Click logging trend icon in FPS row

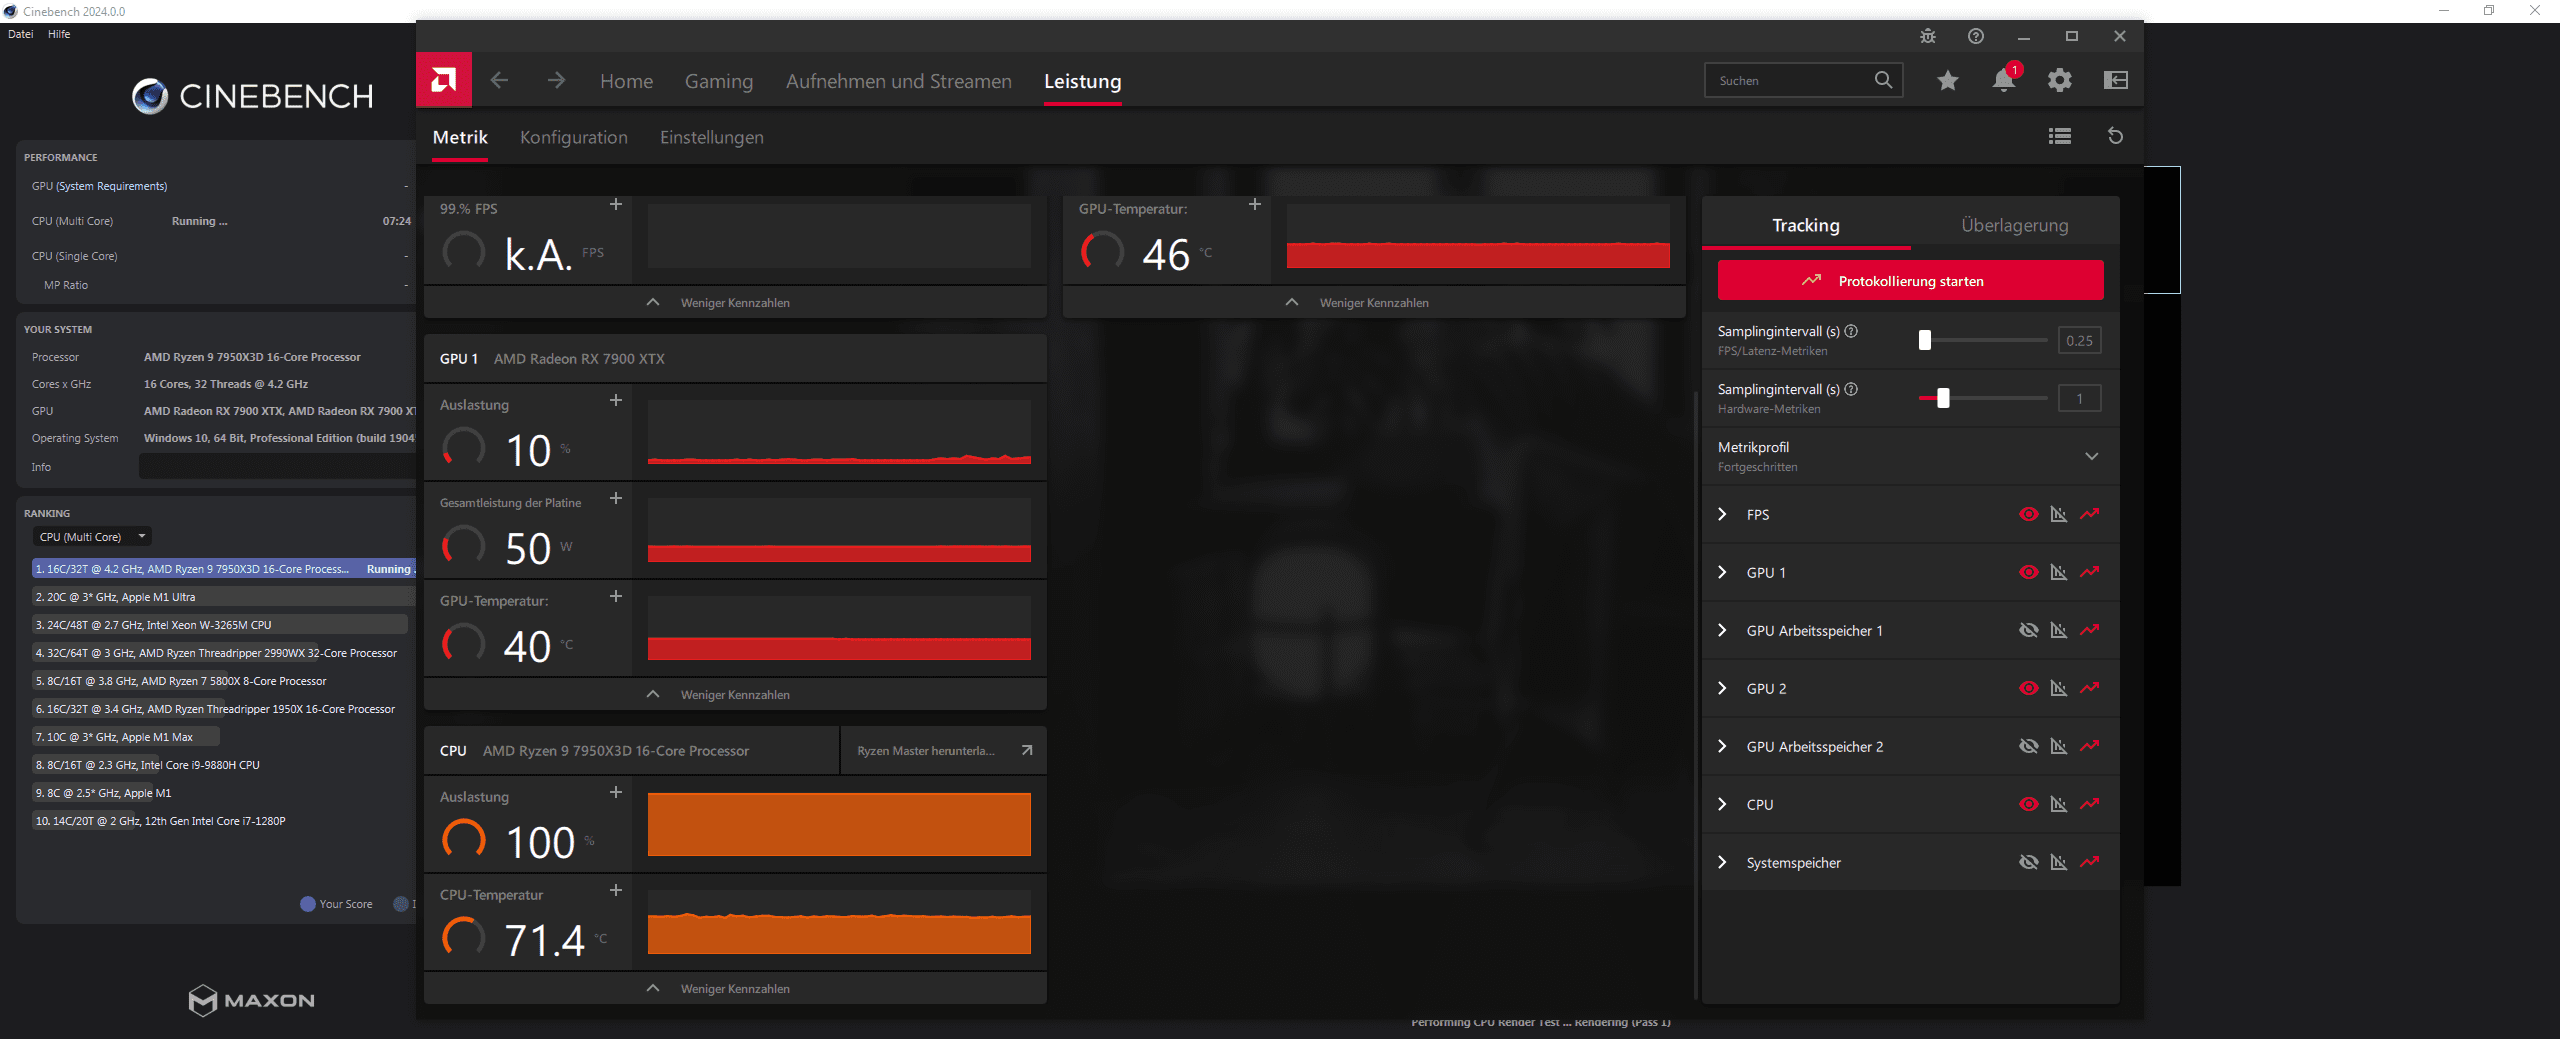2090,514
